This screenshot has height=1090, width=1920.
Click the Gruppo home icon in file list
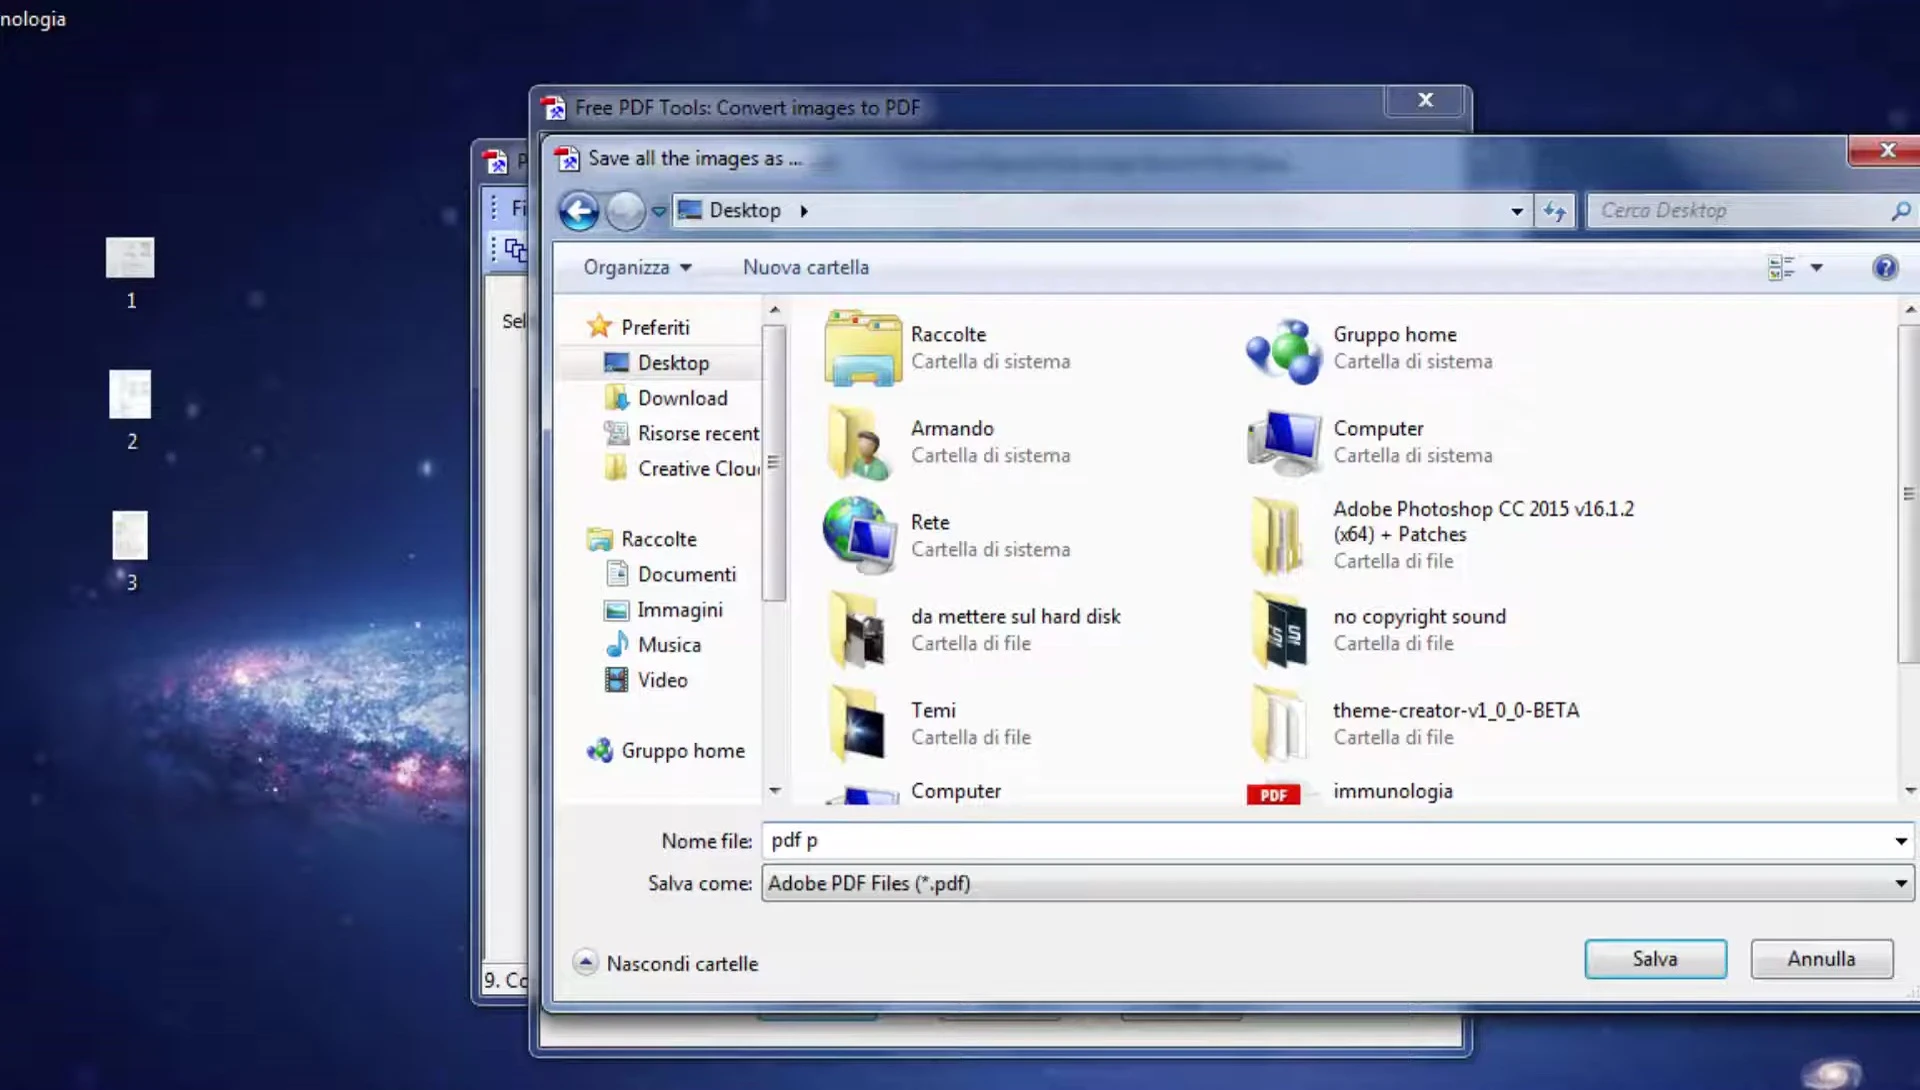[1284, 350]
